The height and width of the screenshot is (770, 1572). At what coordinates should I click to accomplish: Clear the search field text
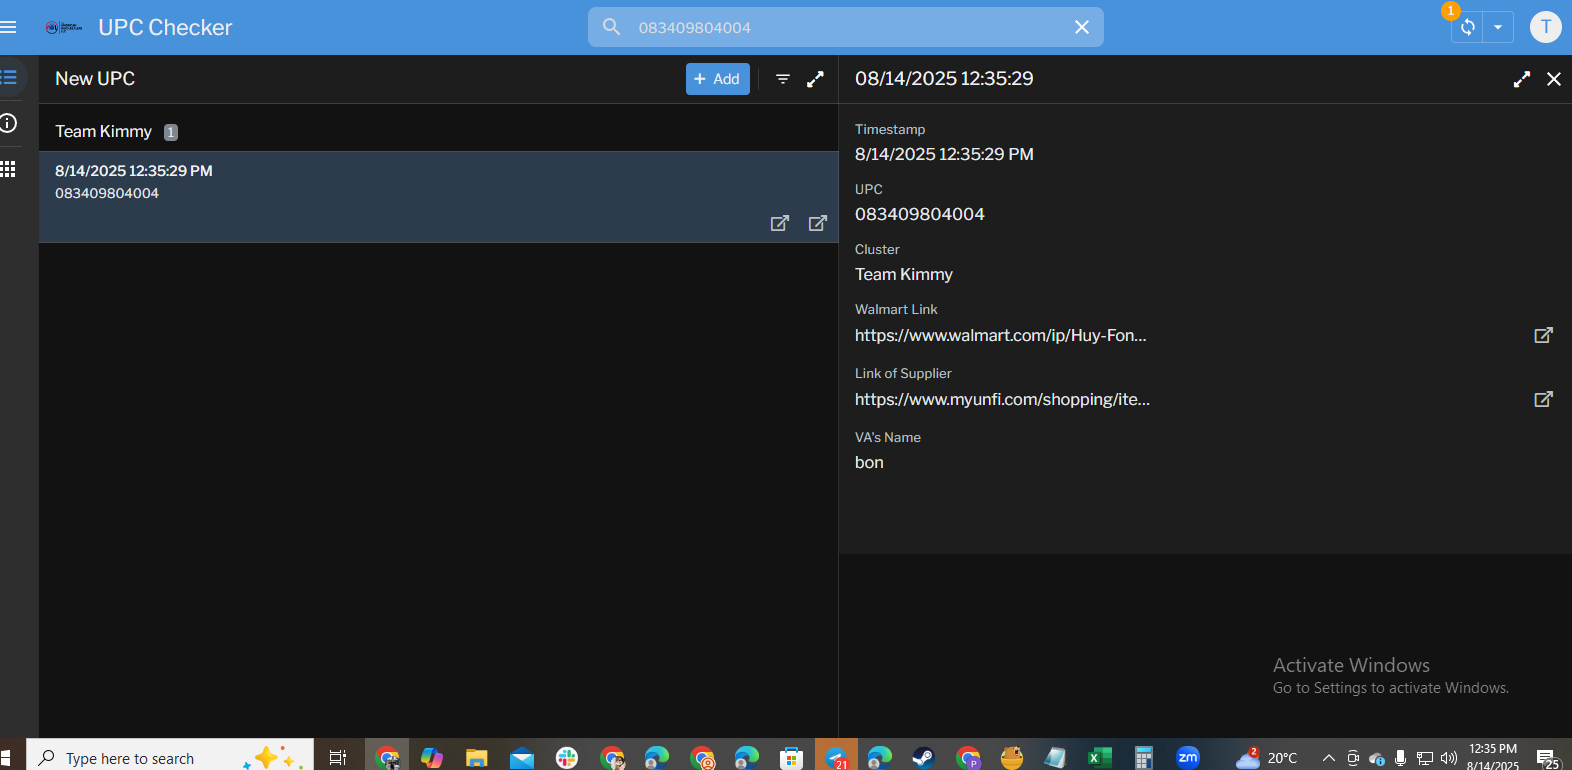click(x=1081, y=27)
